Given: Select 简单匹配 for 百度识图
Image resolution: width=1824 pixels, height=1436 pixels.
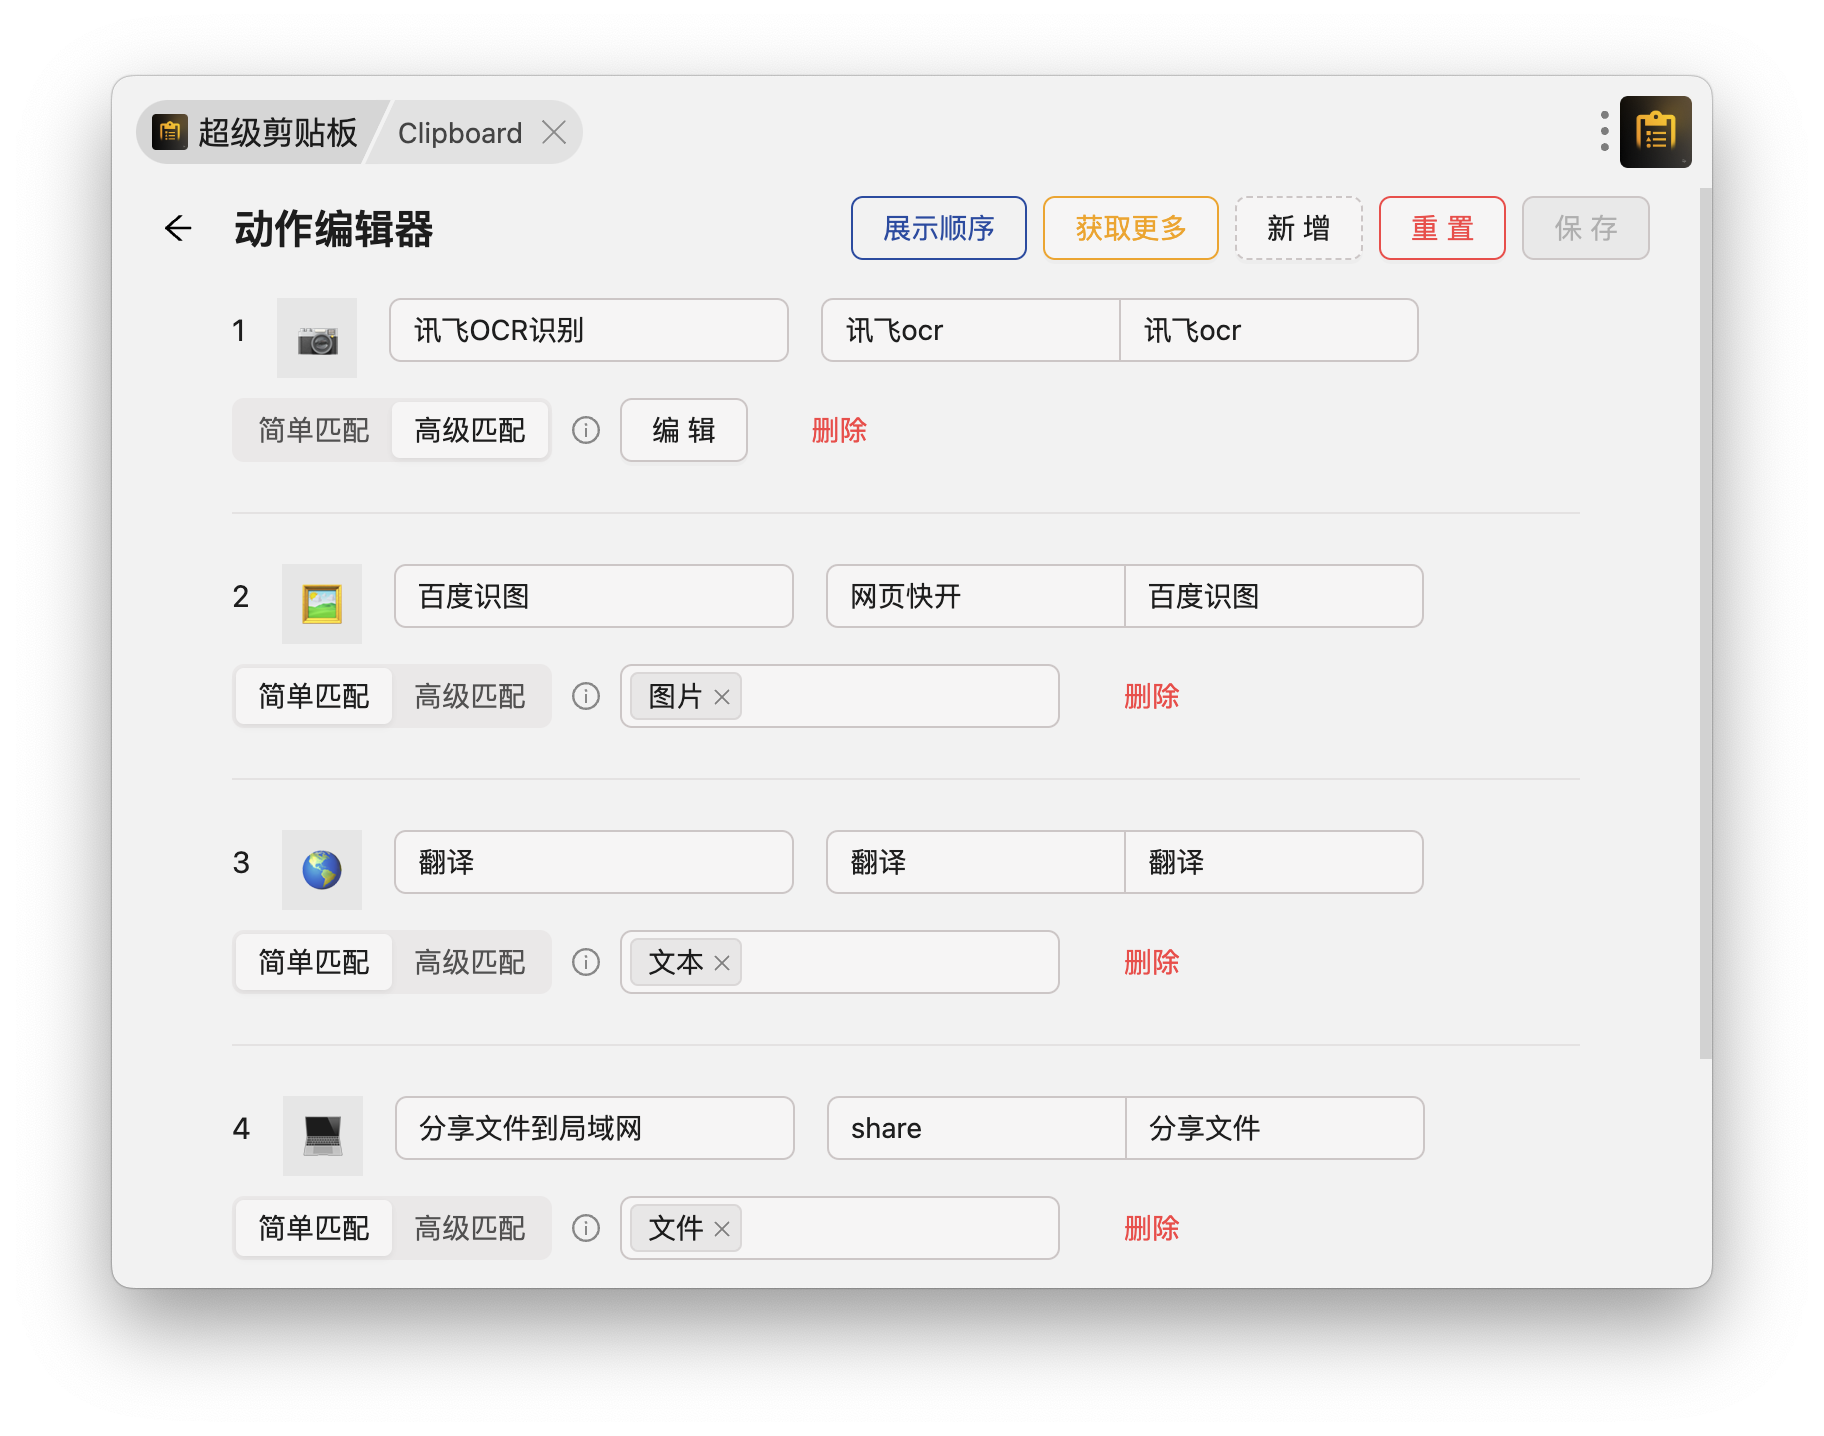Looking at the screenshot, I should click(314, 696).
